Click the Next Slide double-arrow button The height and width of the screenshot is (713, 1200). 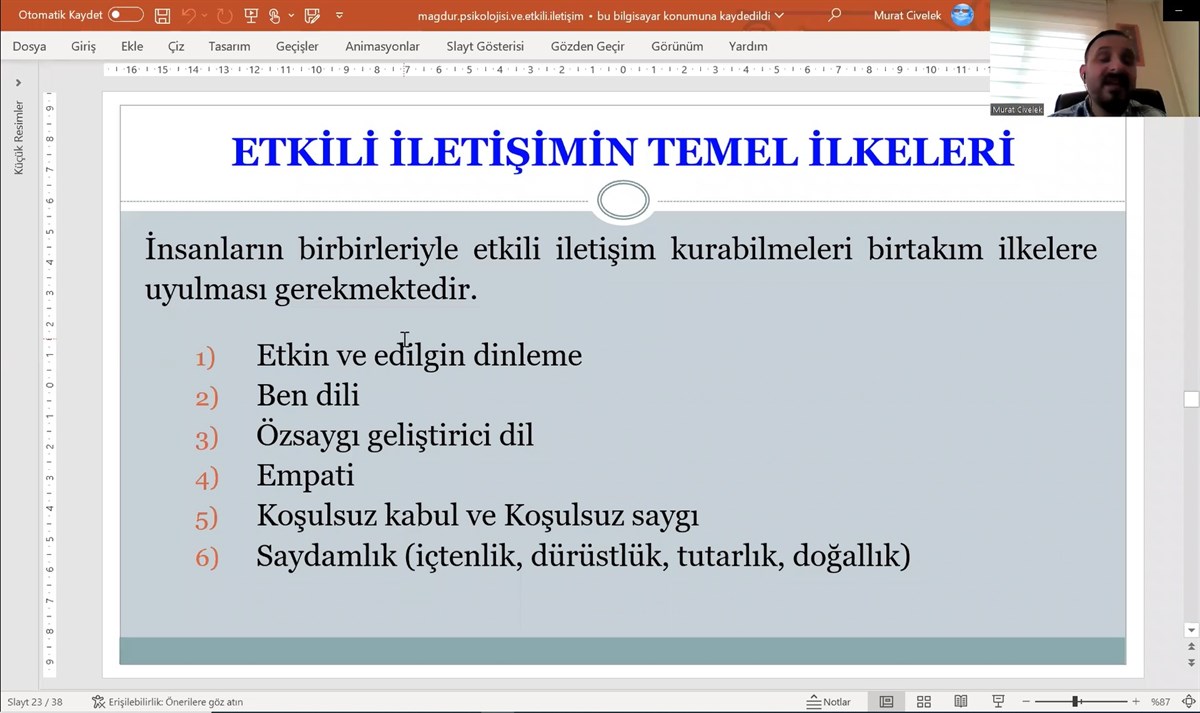point(1191,663)
